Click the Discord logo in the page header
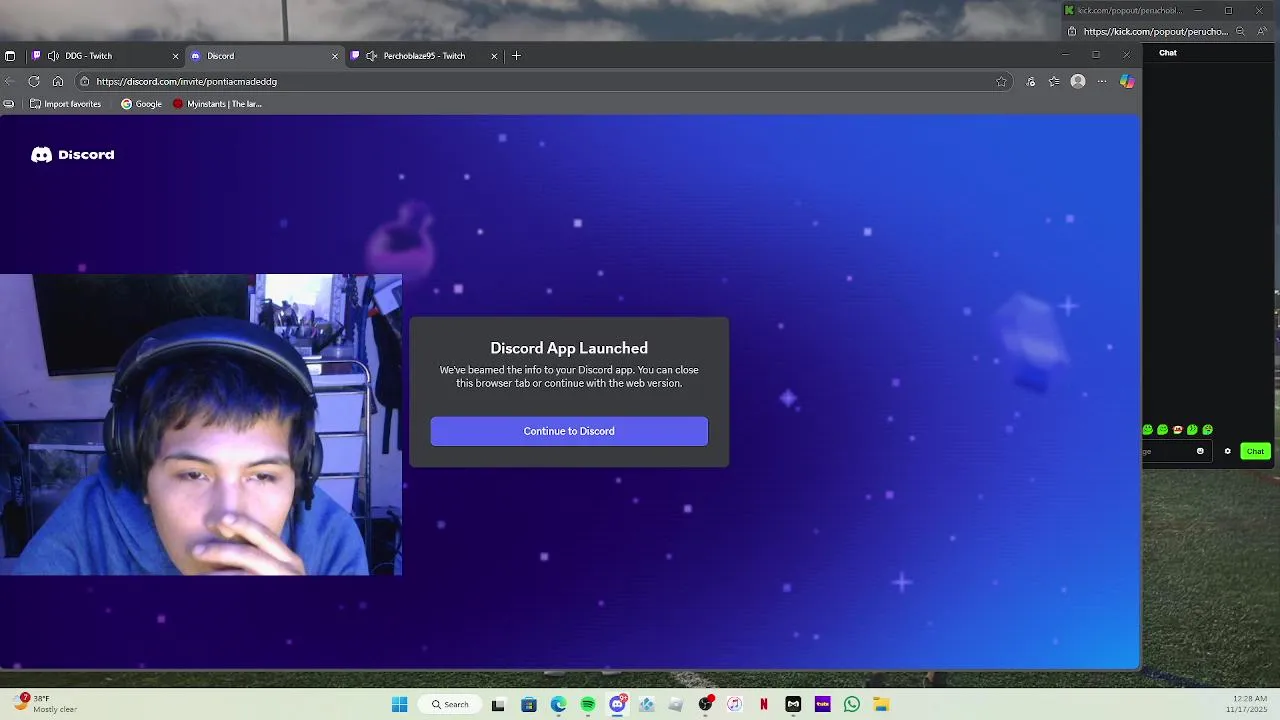This screenshot has width=1280, height=720. (73, 155)
